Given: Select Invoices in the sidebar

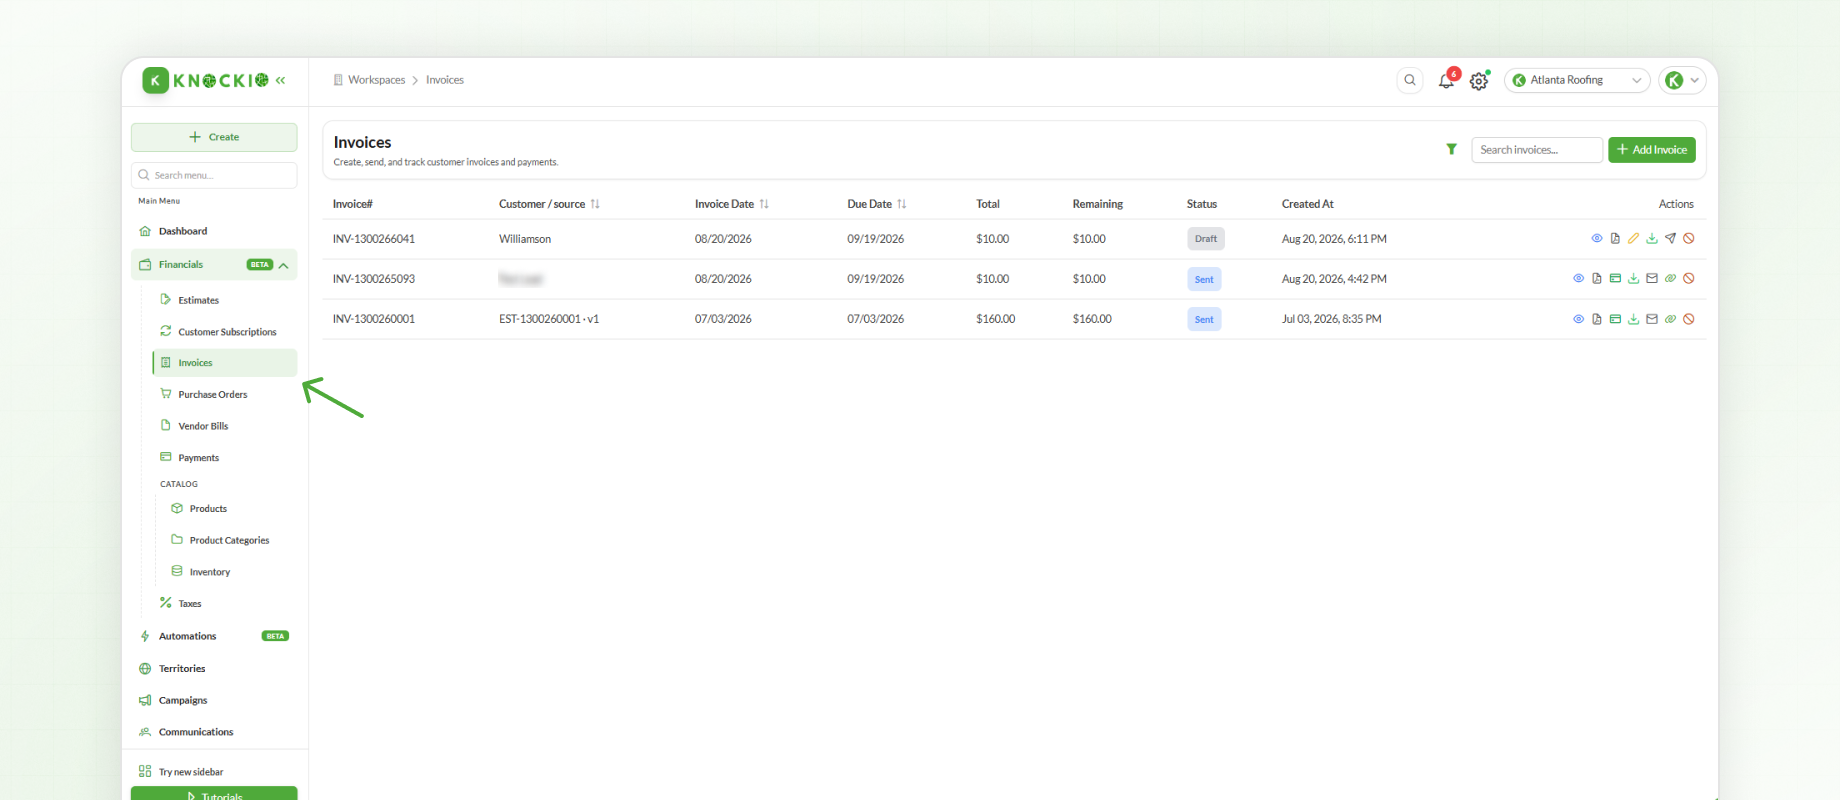Looking at the screenshot, I should point(225,363).
